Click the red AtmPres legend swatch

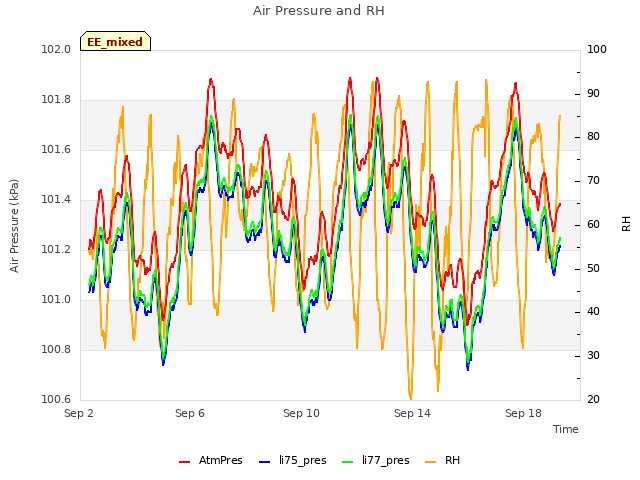pos(184,462)
